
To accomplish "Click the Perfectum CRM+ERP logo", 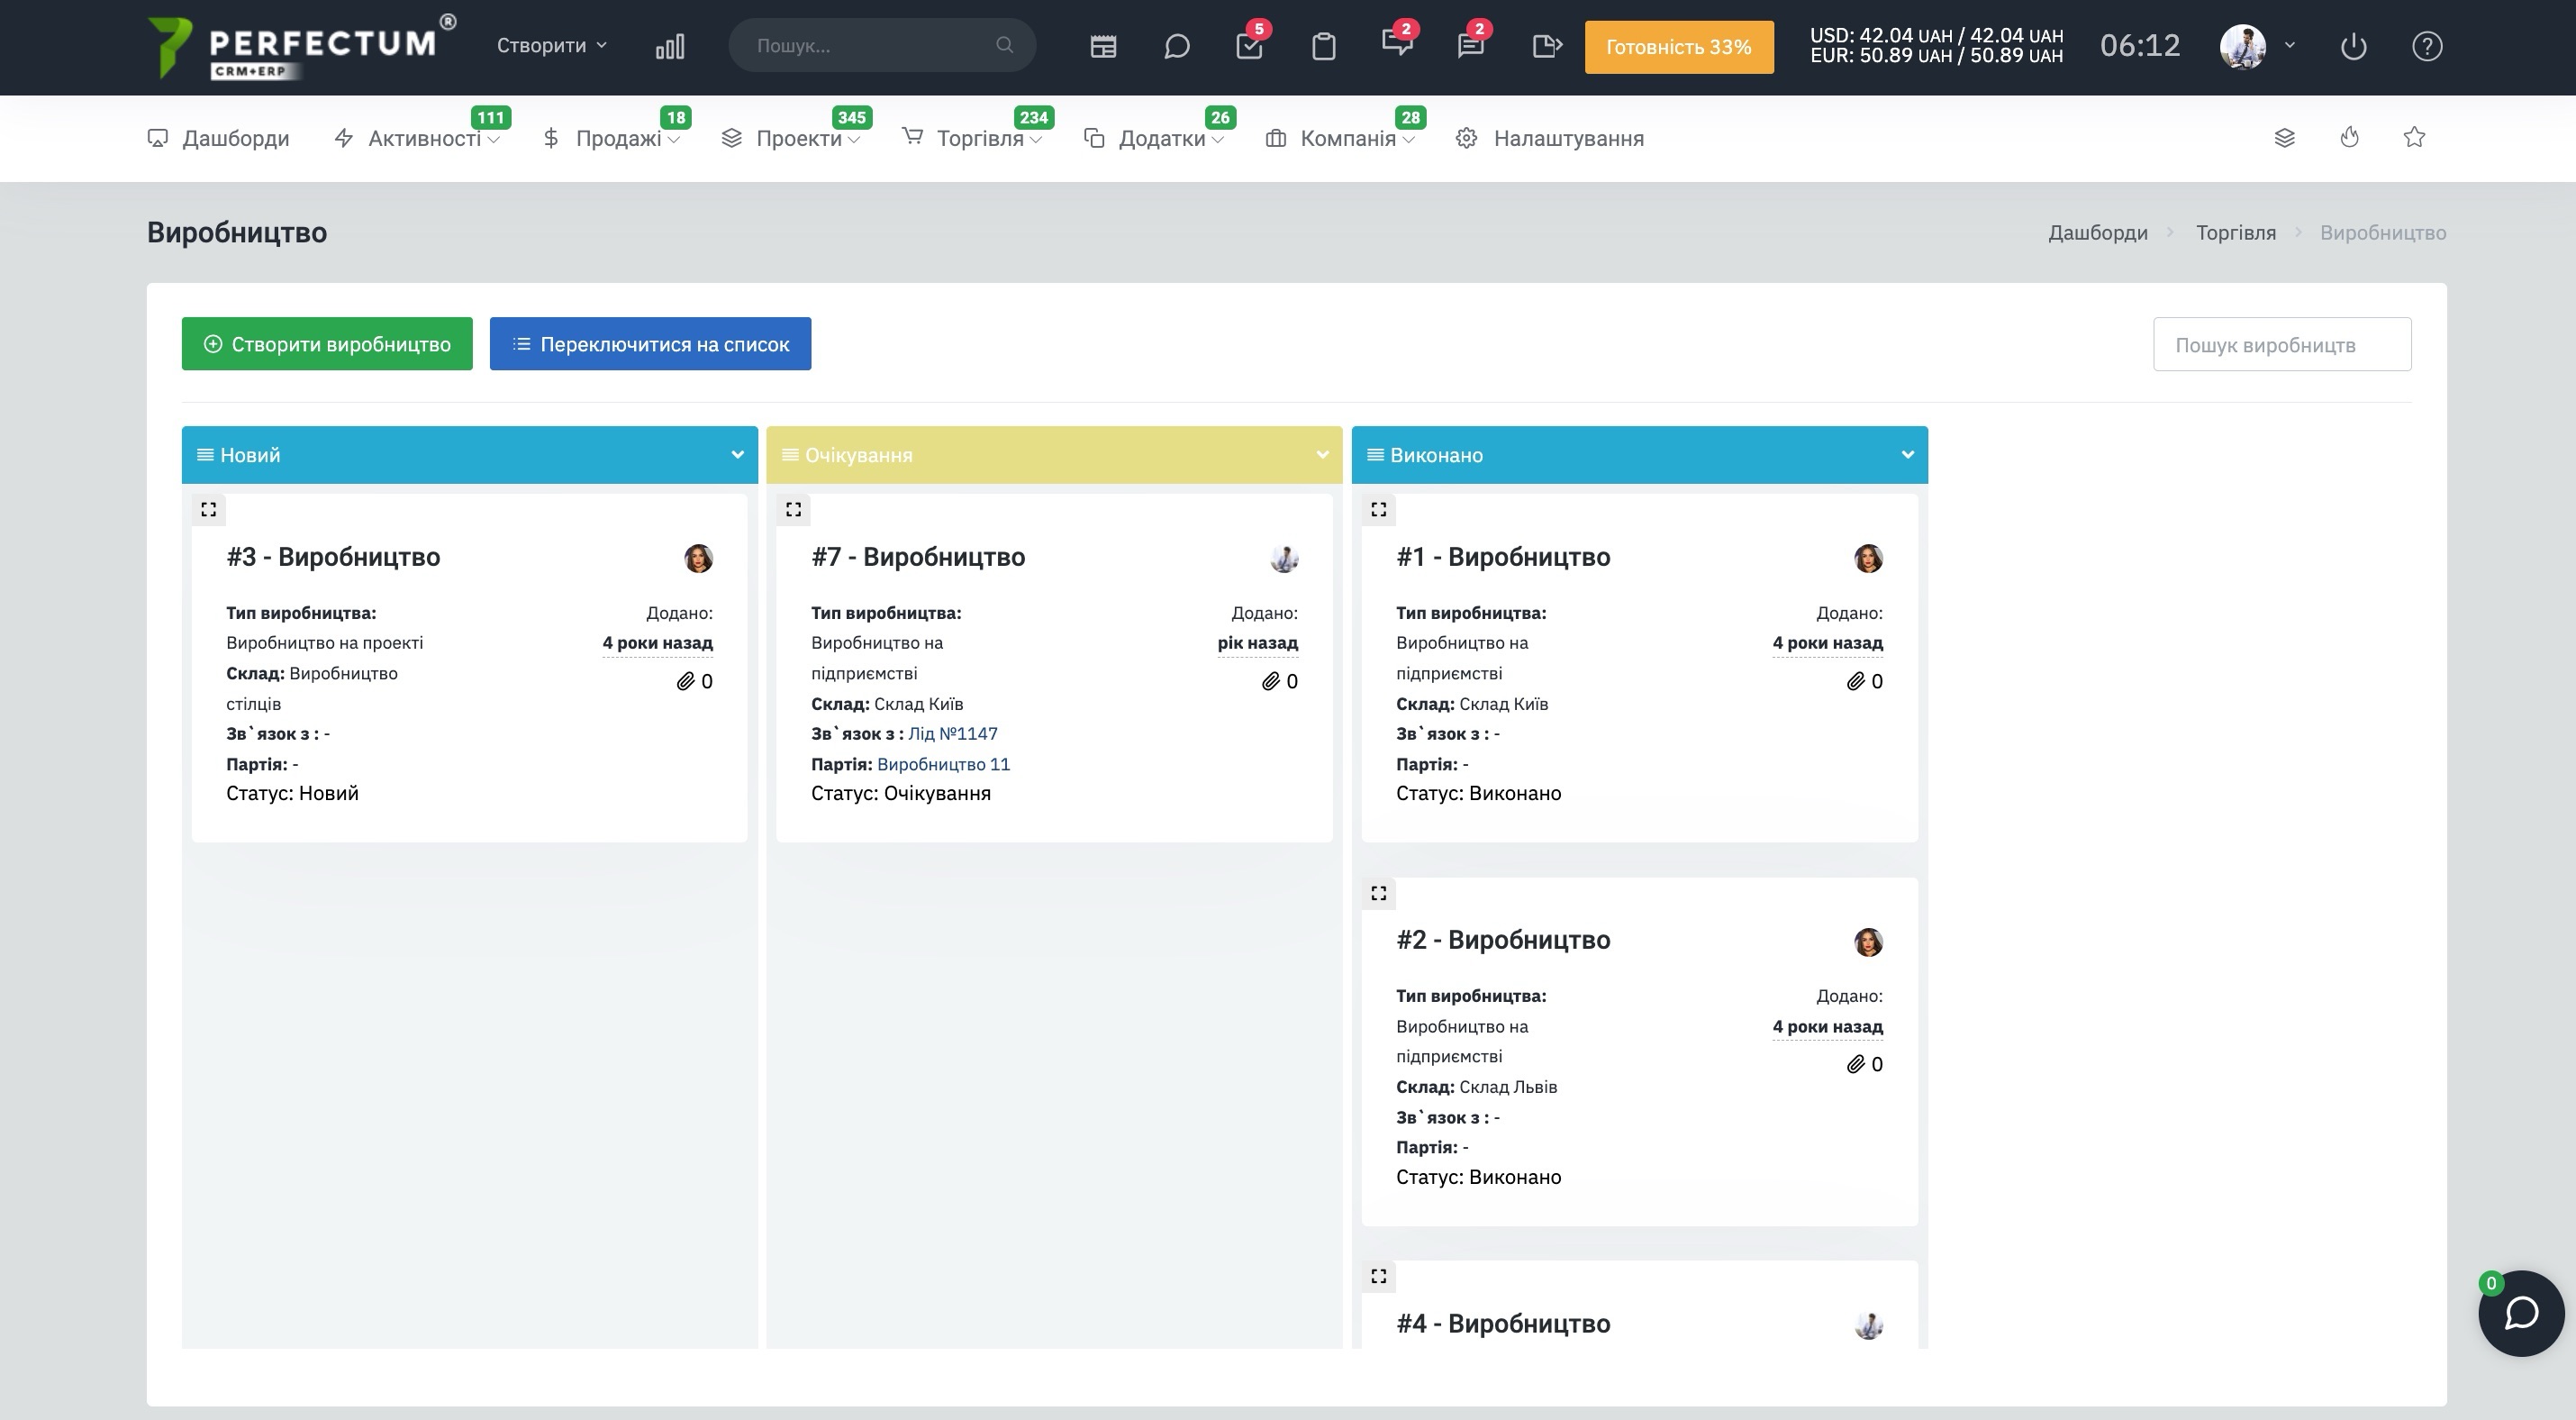I will tap(301, 47).
